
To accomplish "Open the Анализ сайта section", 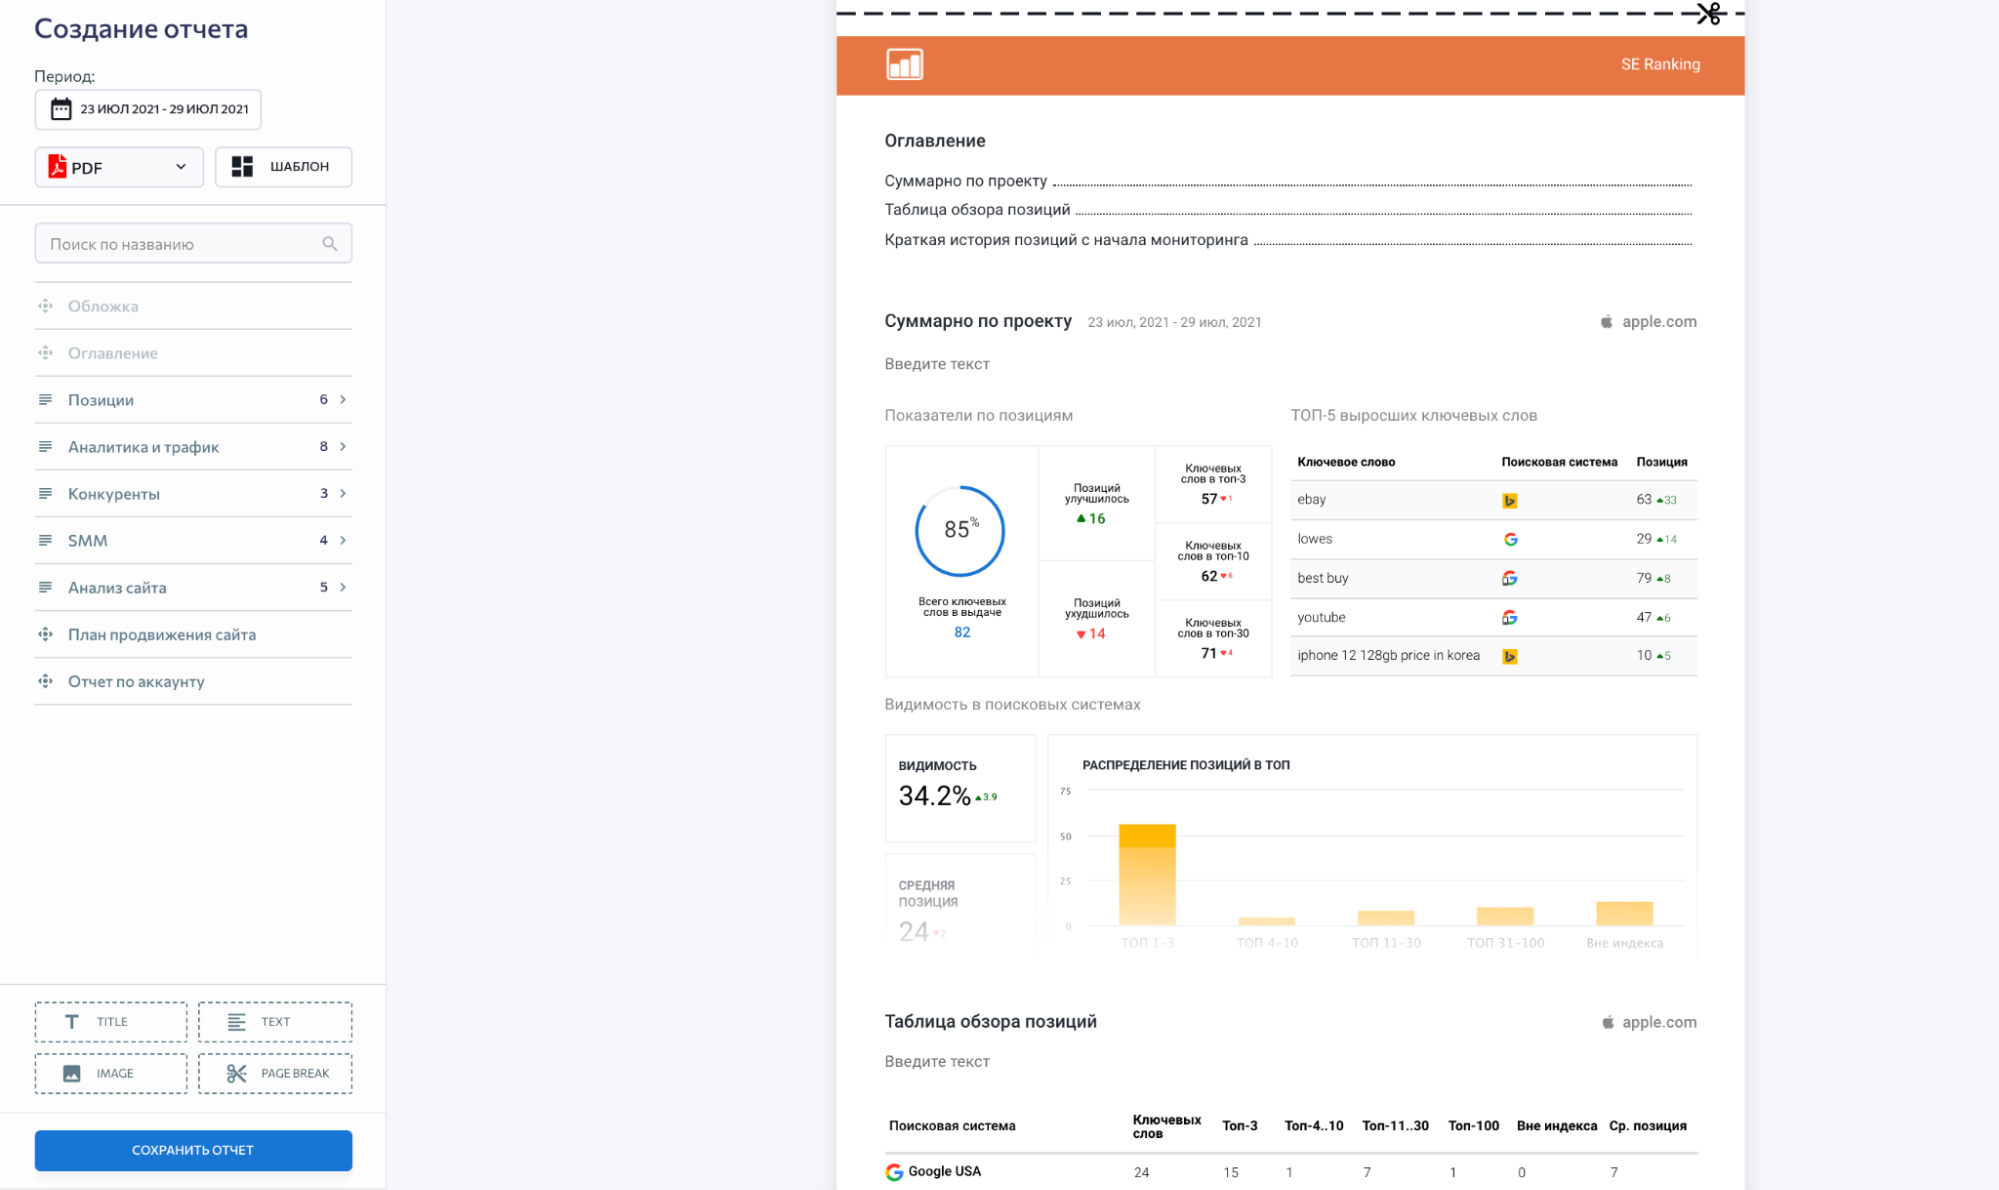I will point(343,588).
